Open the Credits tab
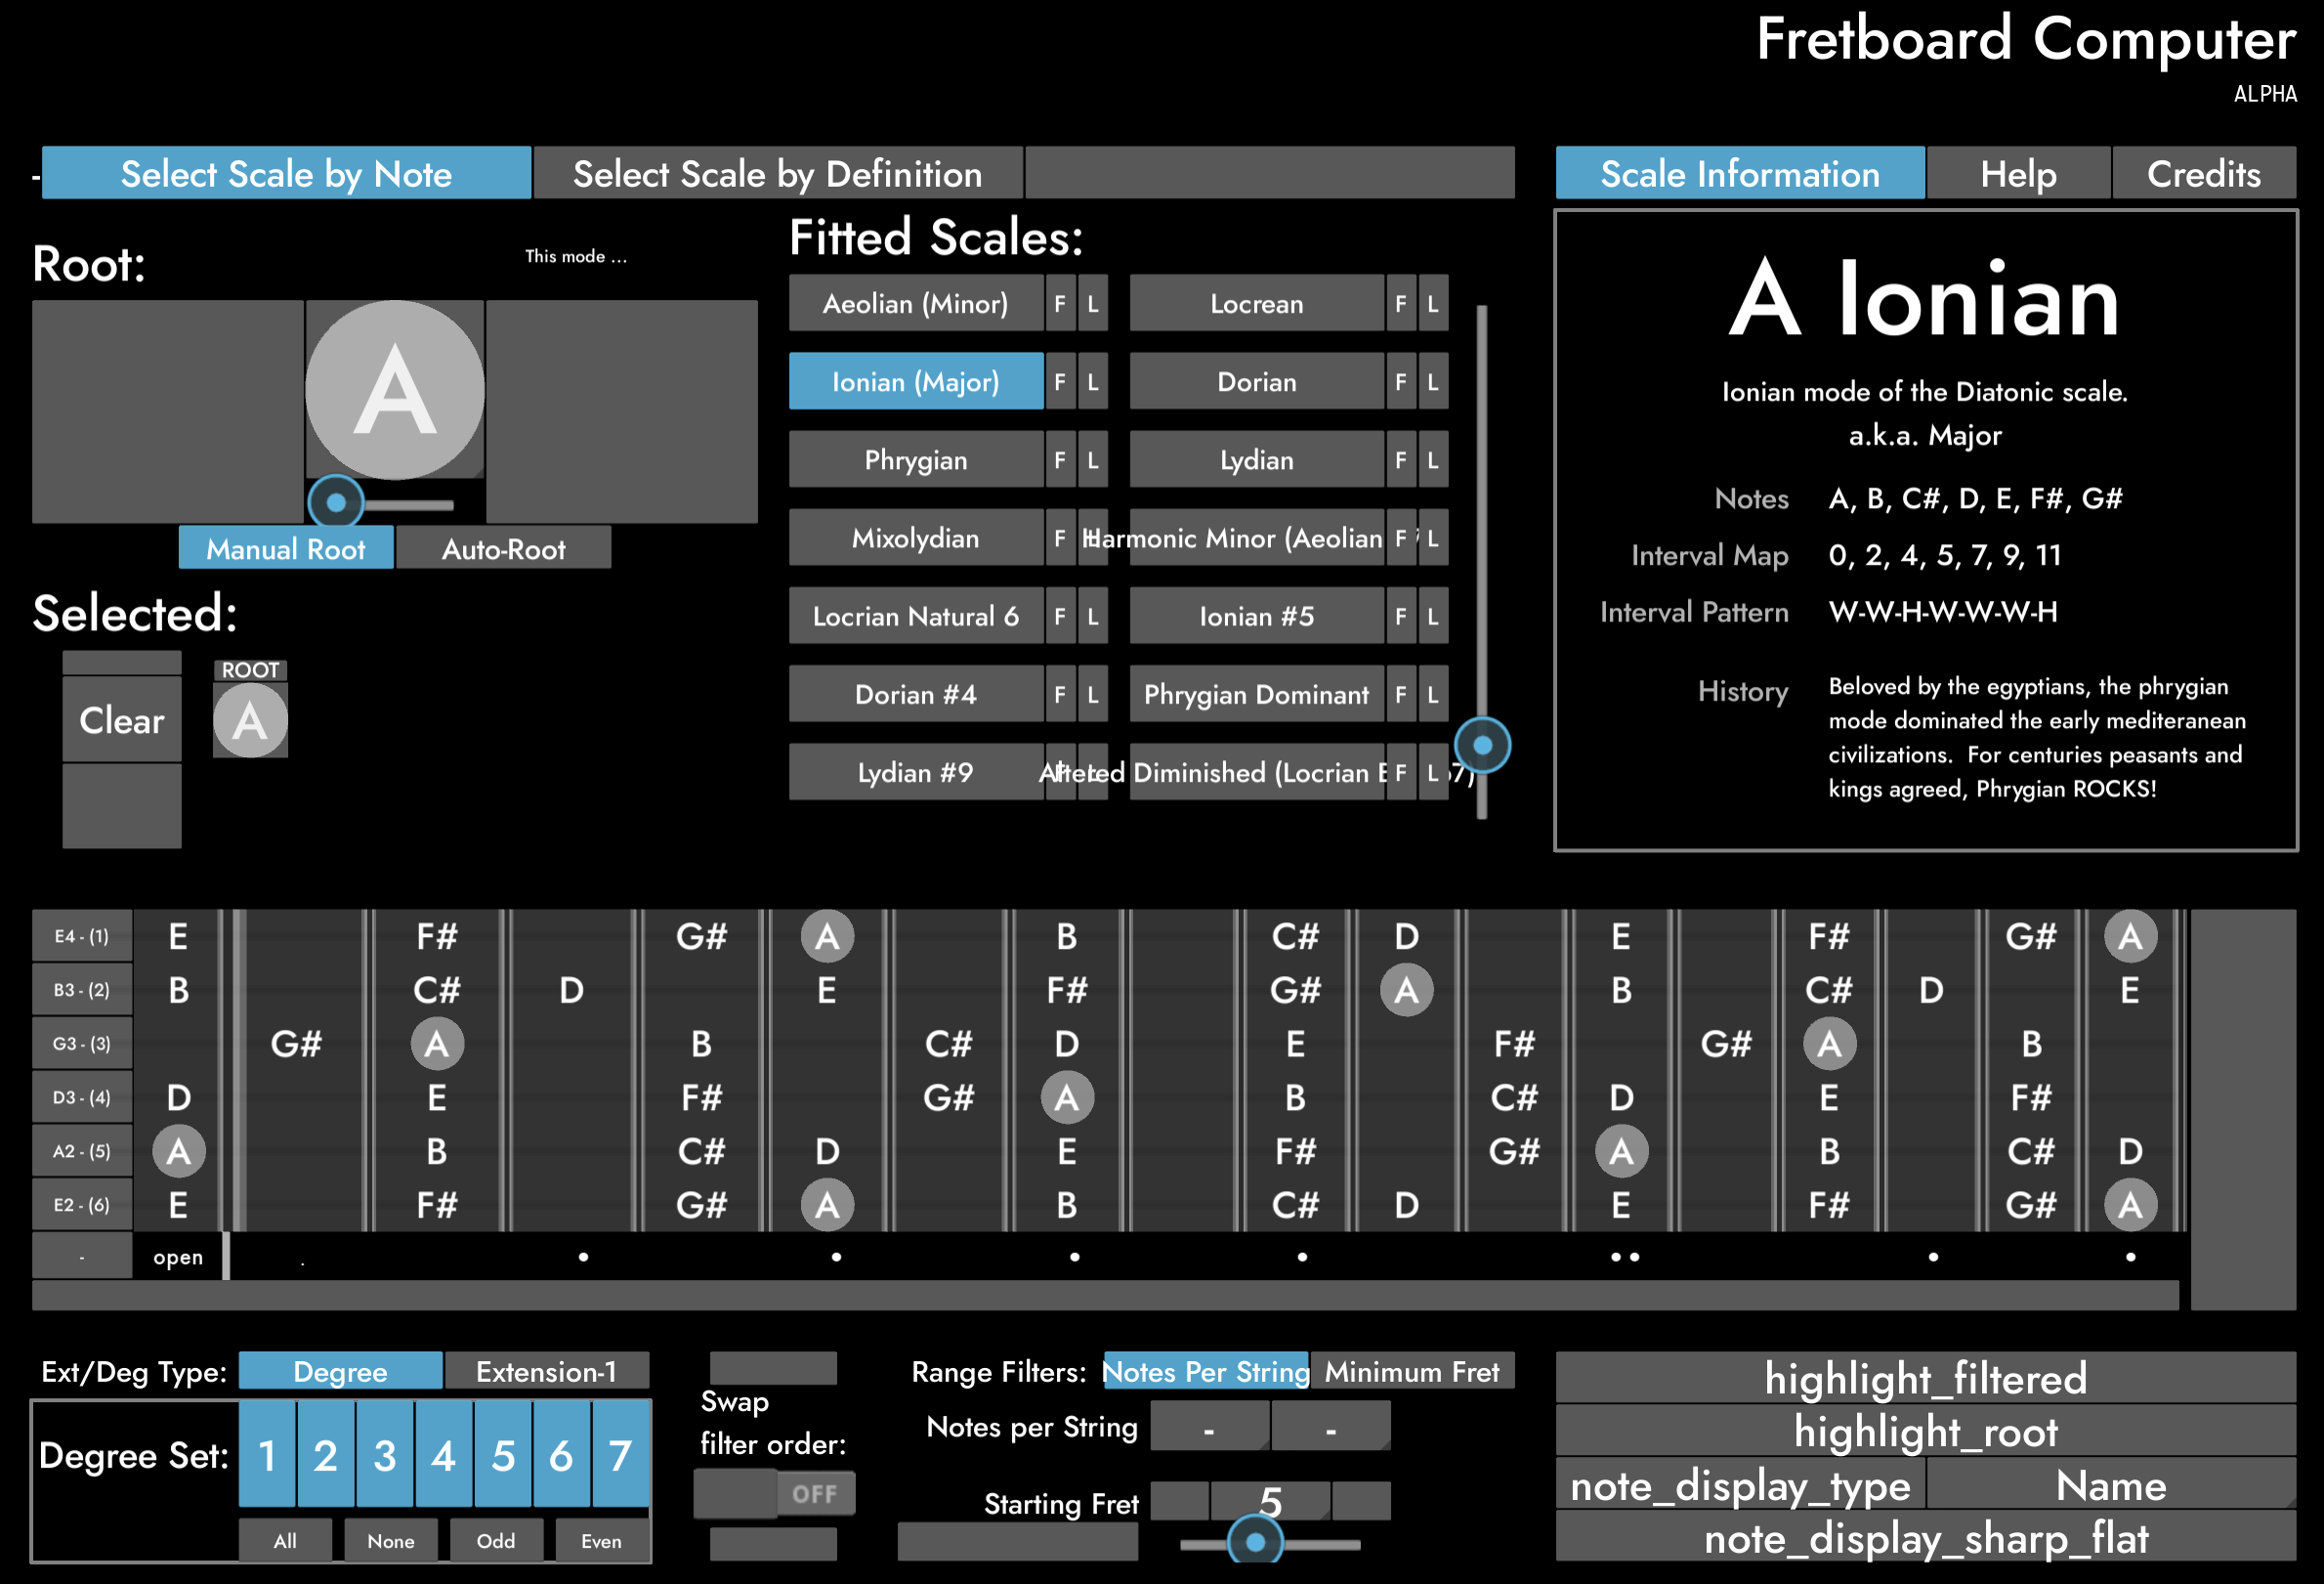The width and height of the screenshot is (2324, 1584). (2203, 174)
